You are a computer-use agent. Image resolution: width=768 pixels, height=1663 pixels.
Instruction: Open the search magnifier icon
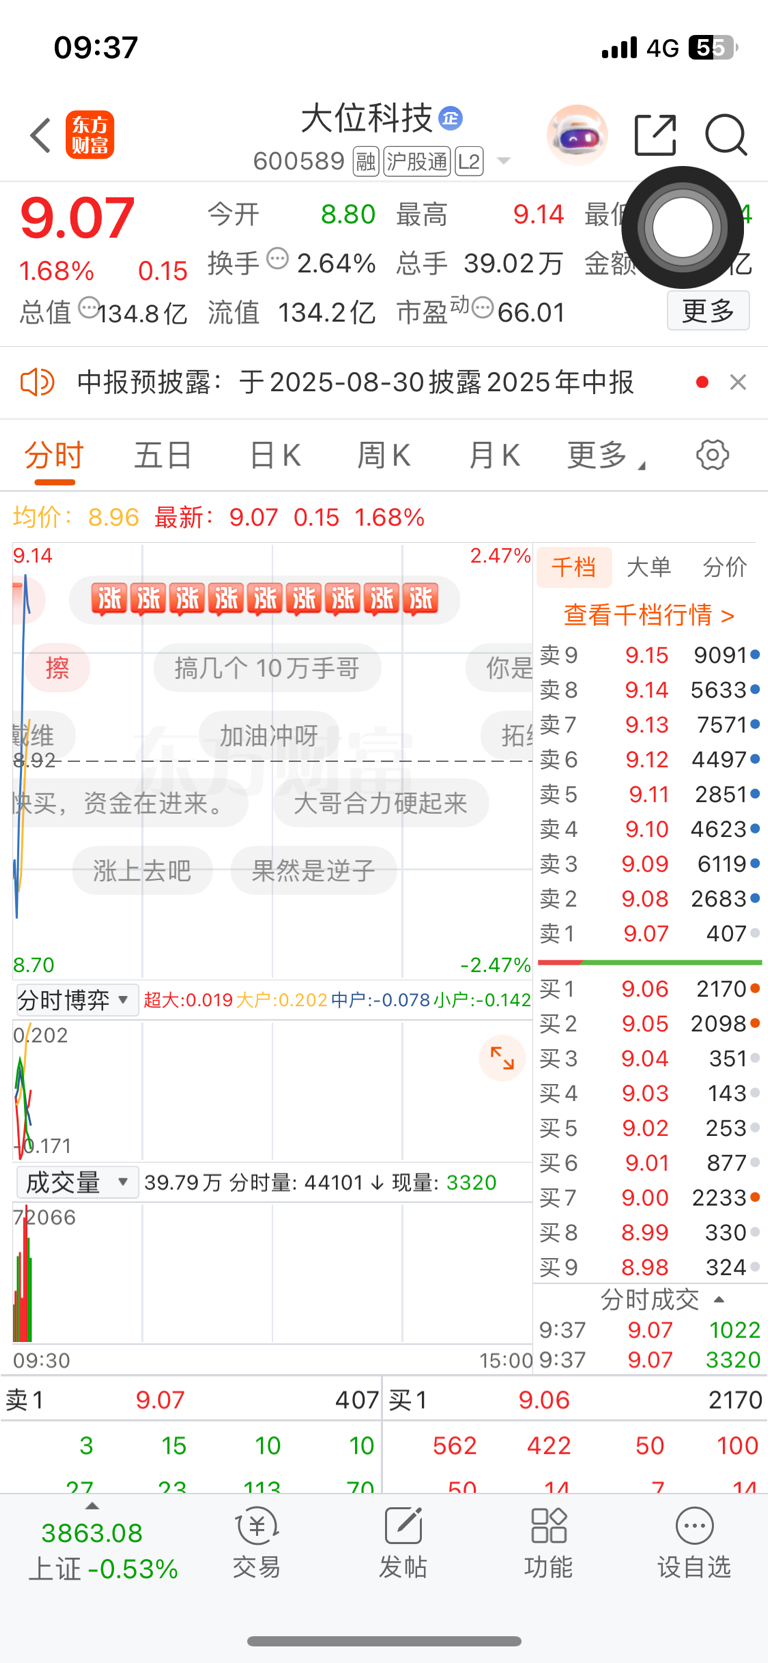726,135
